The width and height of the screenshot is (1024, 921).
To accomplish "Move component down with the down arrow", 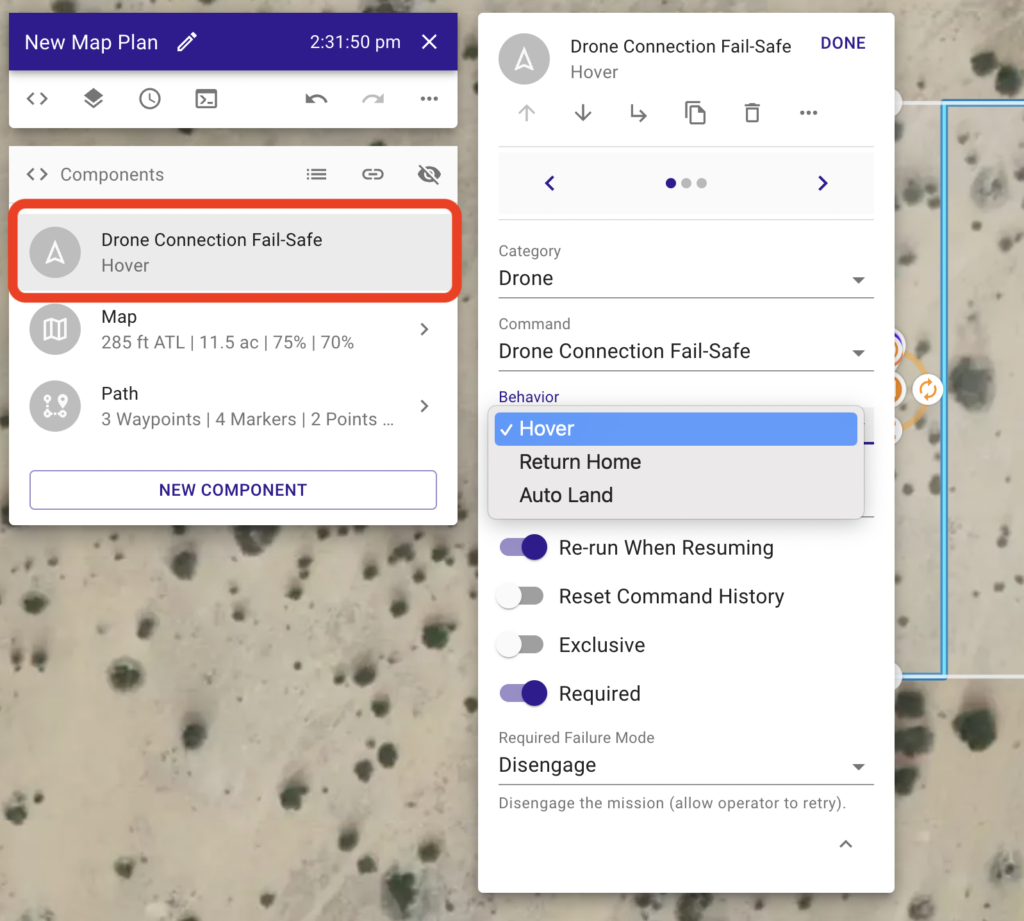I will [x=583, y=113].
